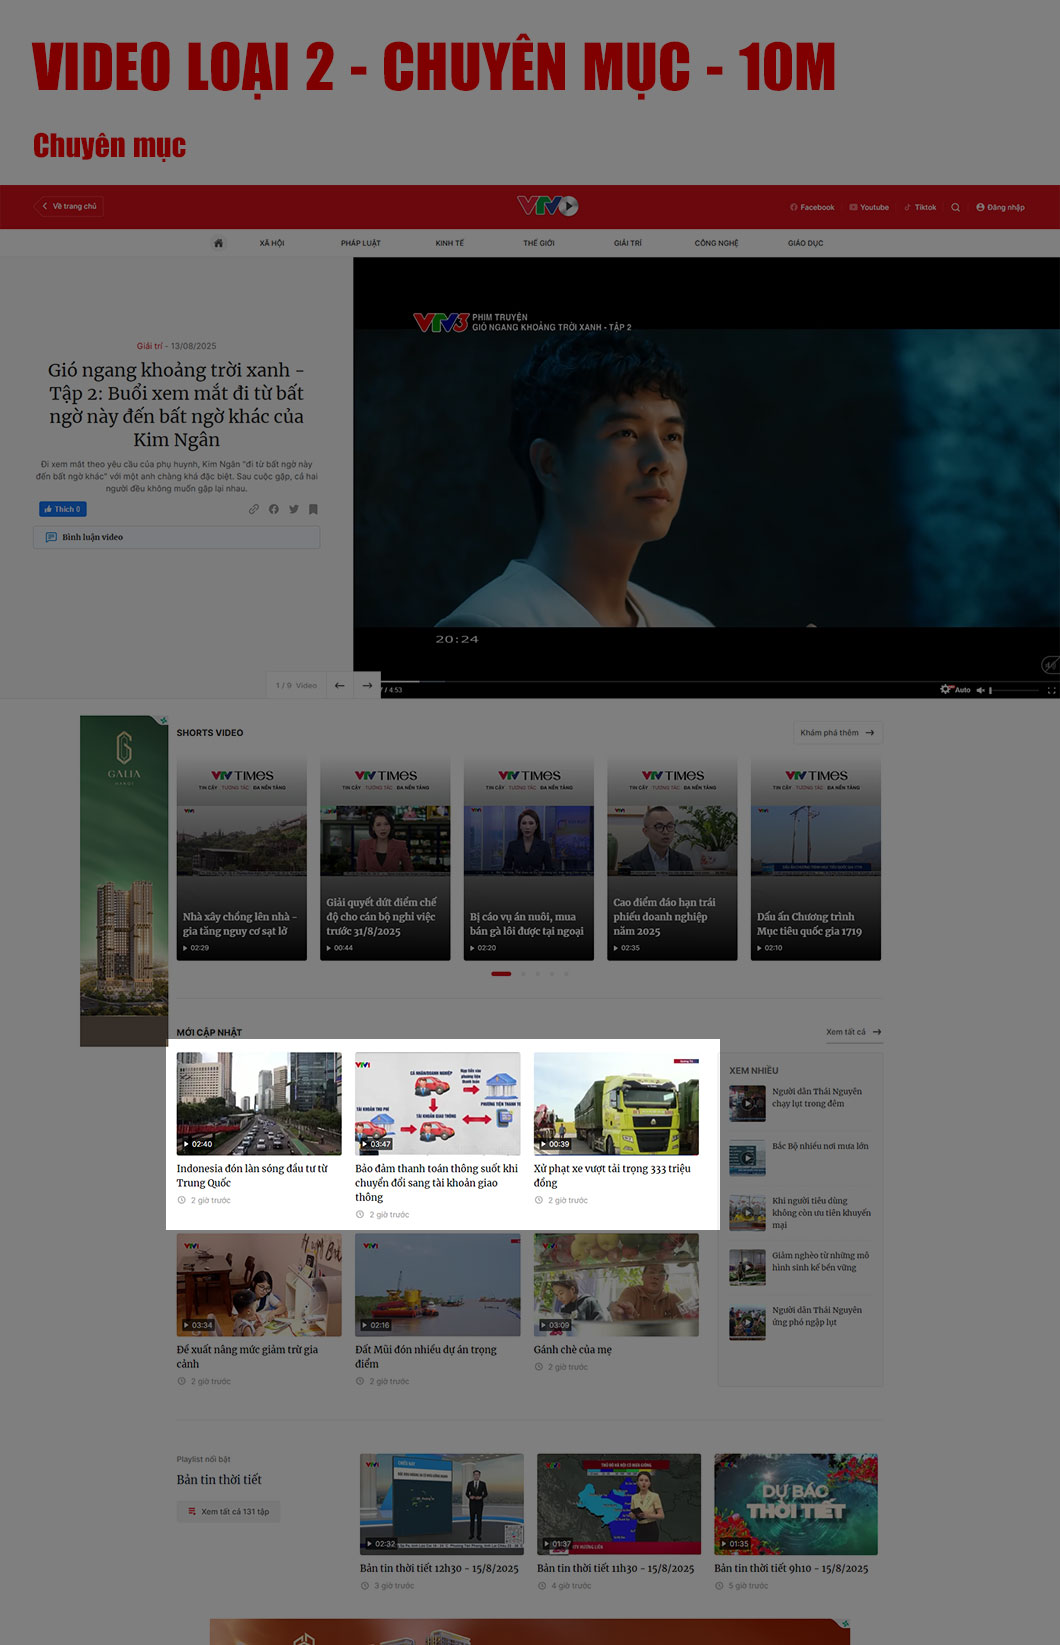Copy the video link using the chain icon
Image resolution: width=1060 pixels, height=1645 pixels.
coord(254,510)
